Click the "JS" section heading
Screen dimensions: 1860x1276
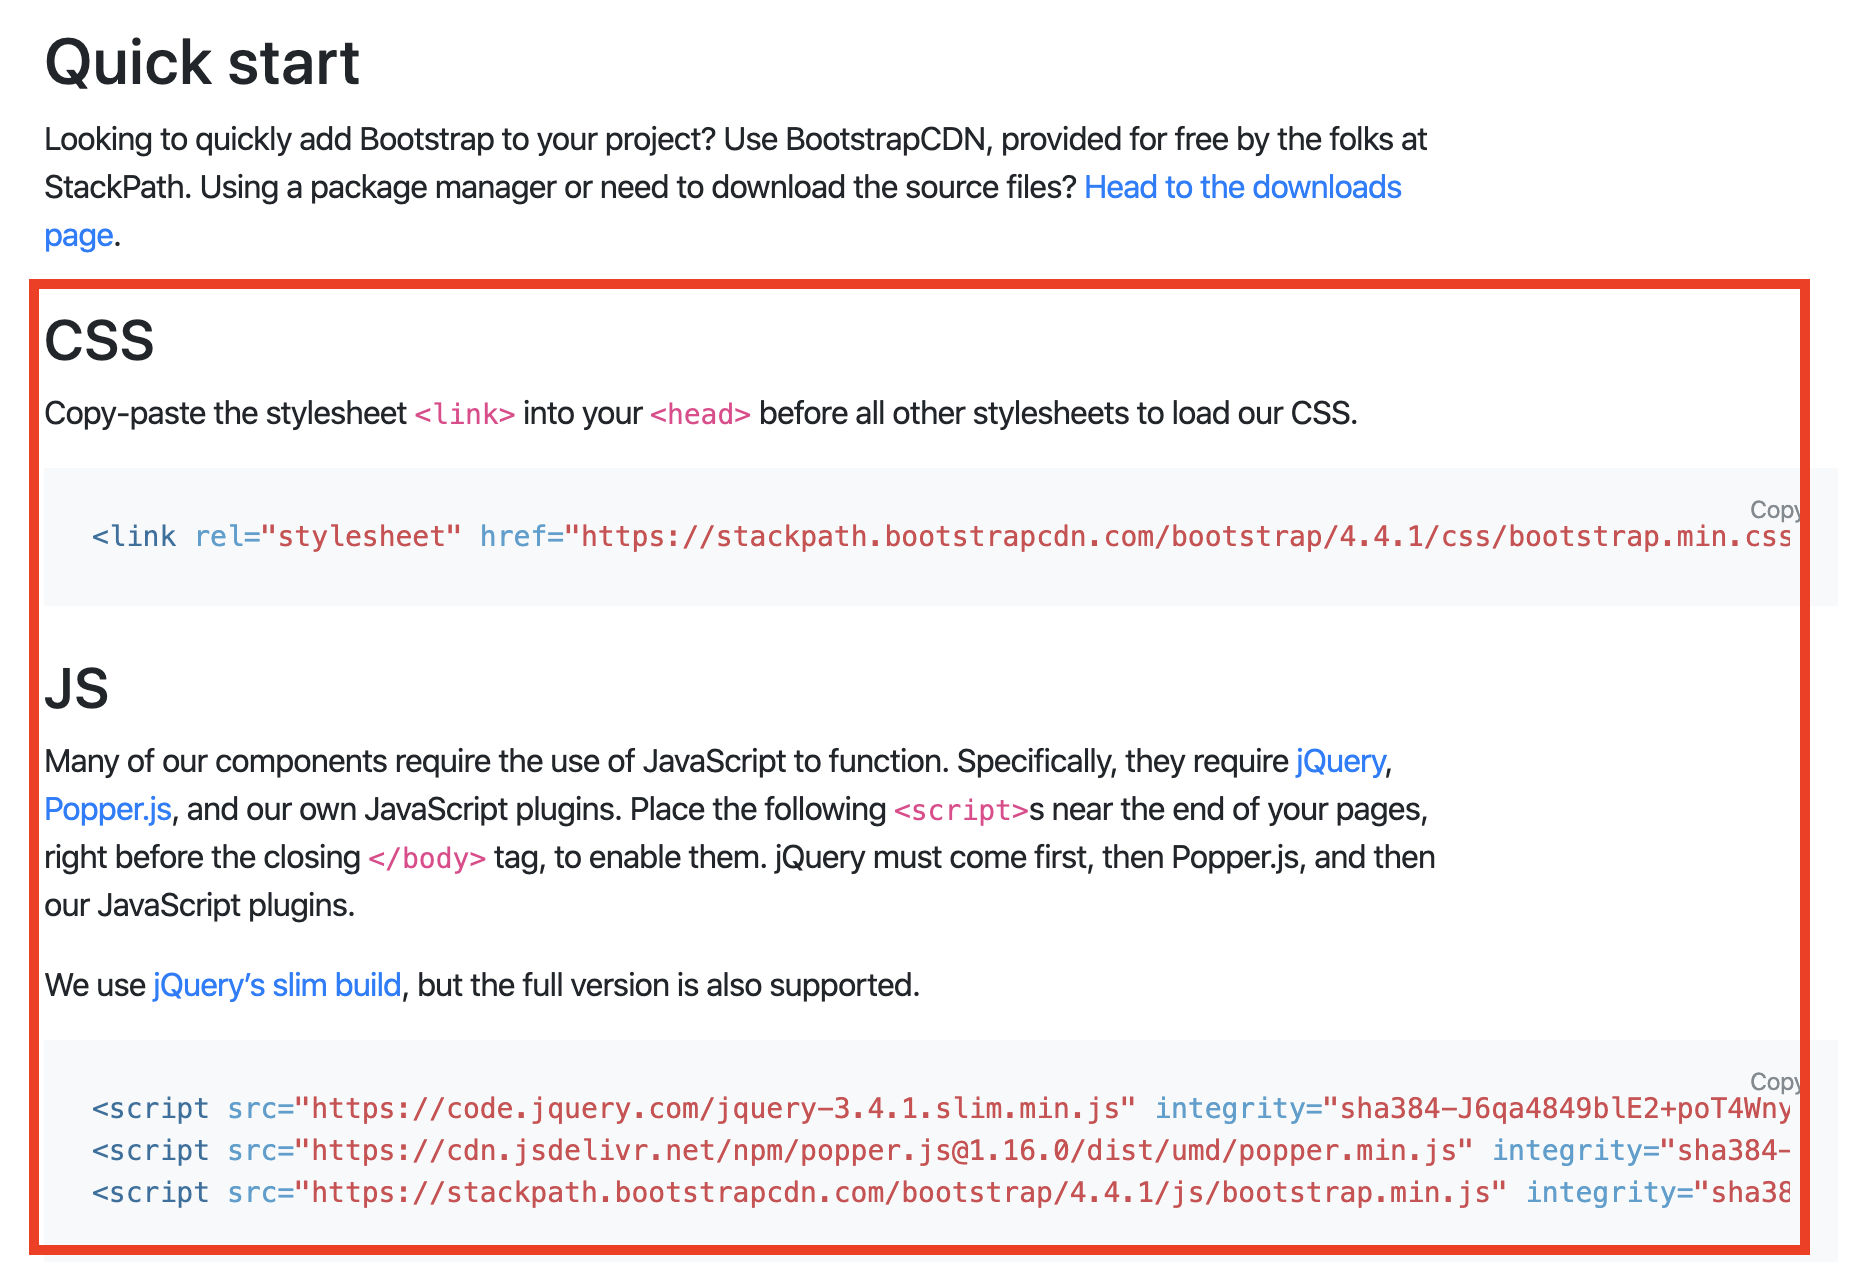(x=76, y=687)
